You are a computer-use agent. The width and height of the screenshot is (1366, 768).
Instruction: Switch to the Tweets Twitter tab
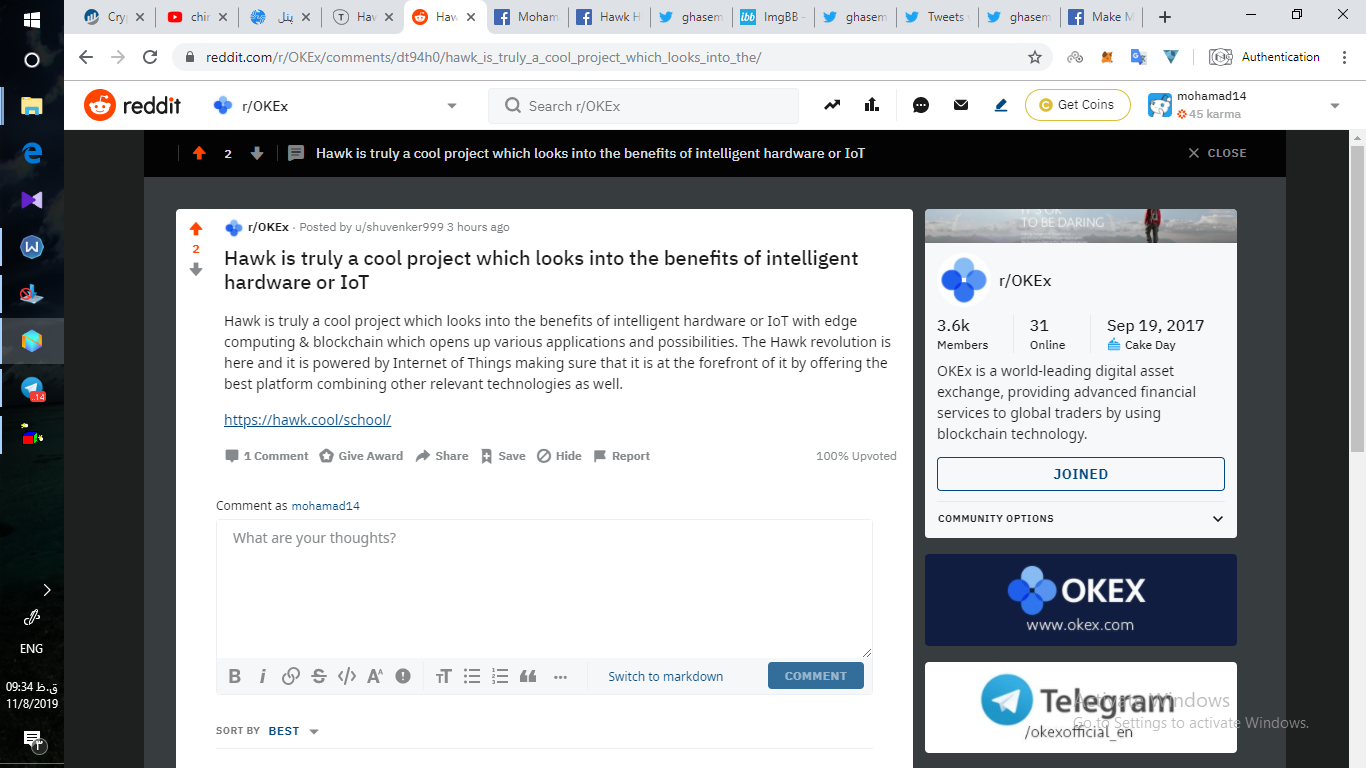coord(936,17)
